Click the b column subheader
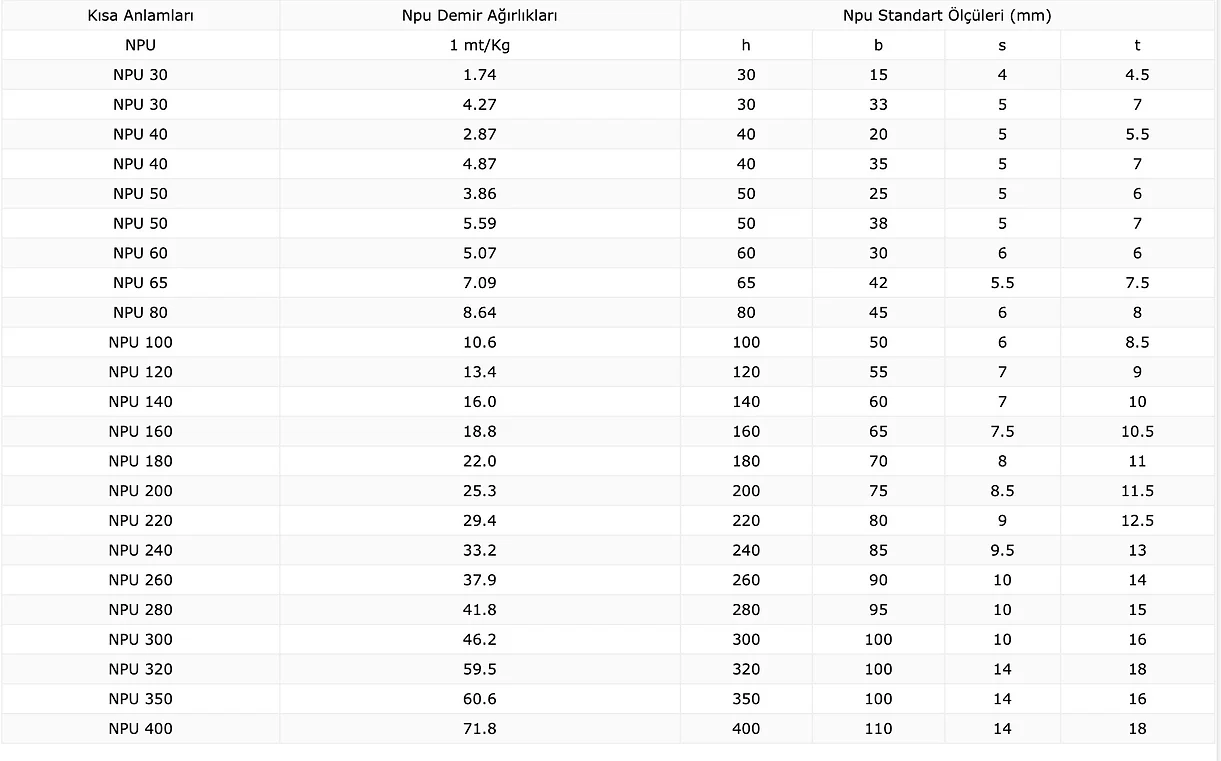Image resolution: width=1221 pixels, height=761 pixels. tap(878, 45)
